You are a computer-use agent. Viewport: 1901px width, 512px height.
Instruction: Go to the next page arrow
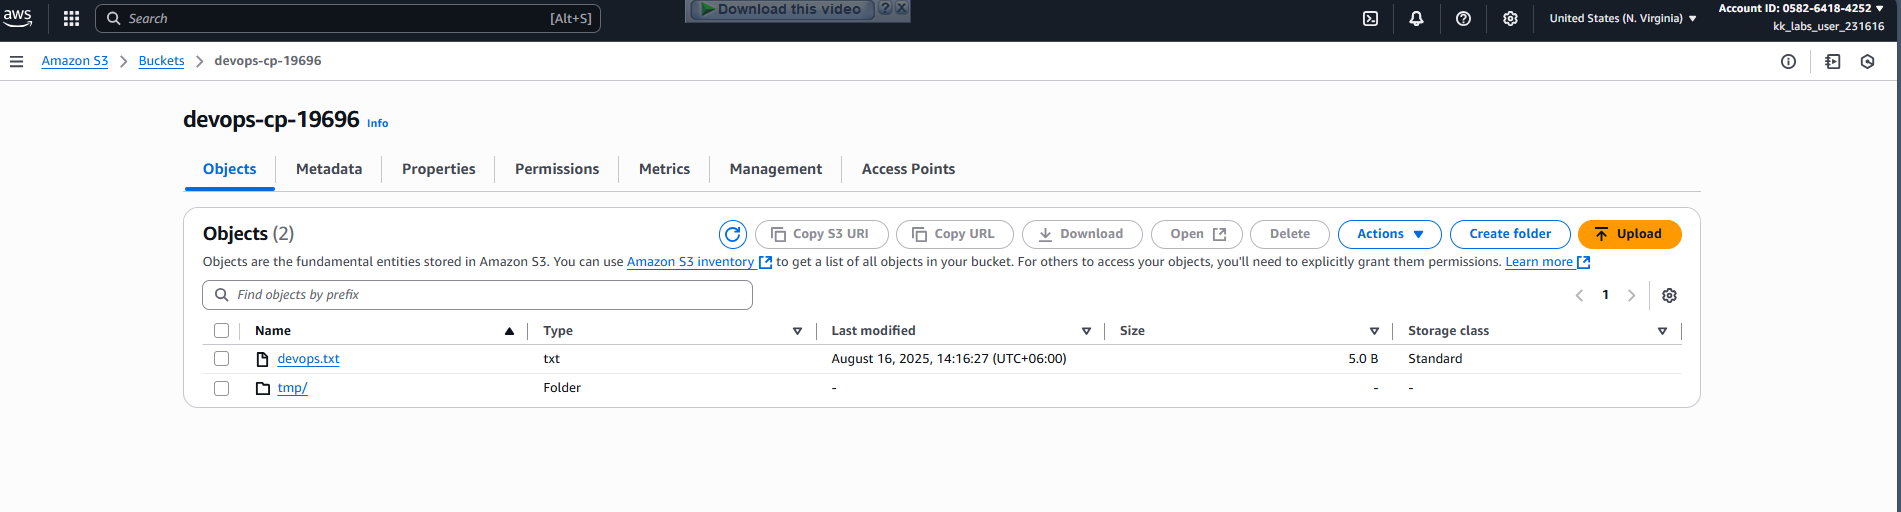point(1631,295)
